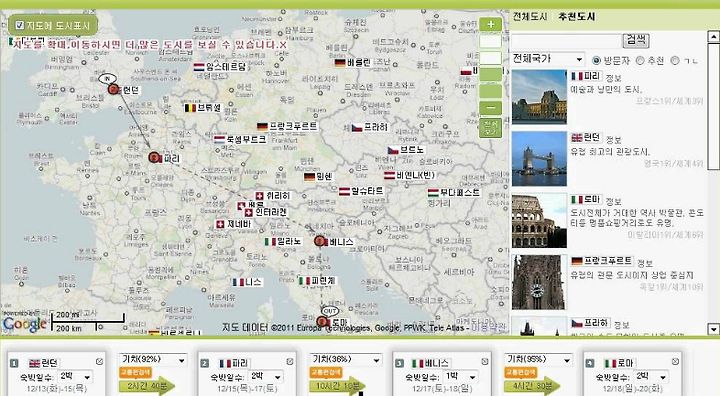Open London's 숙박일수 nights dropdown
Image resolution: width=720 pixels, height=396 pixels.
click(x=75, y=377)
